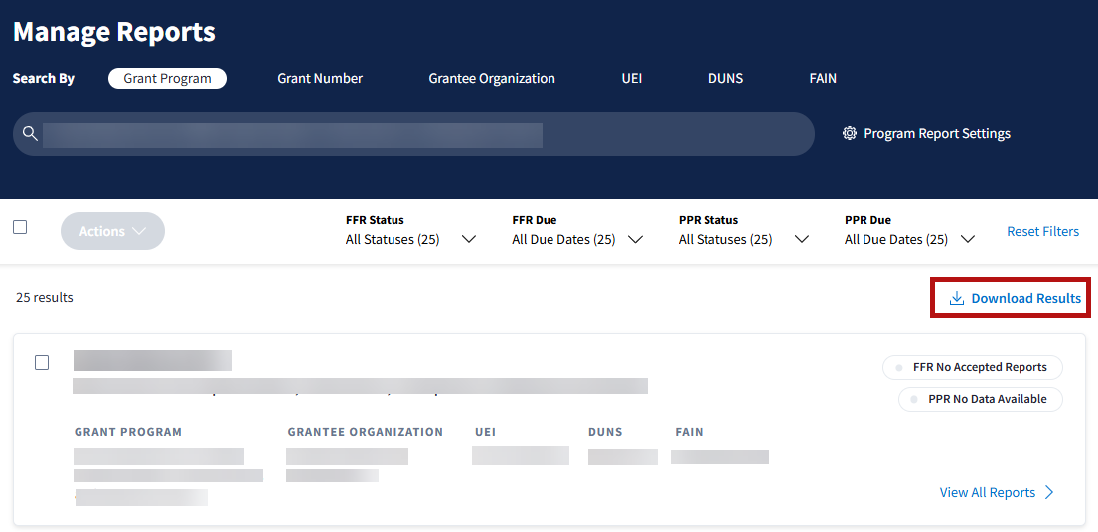
Task: Choose the UEI search option
Action: point(631,78)
